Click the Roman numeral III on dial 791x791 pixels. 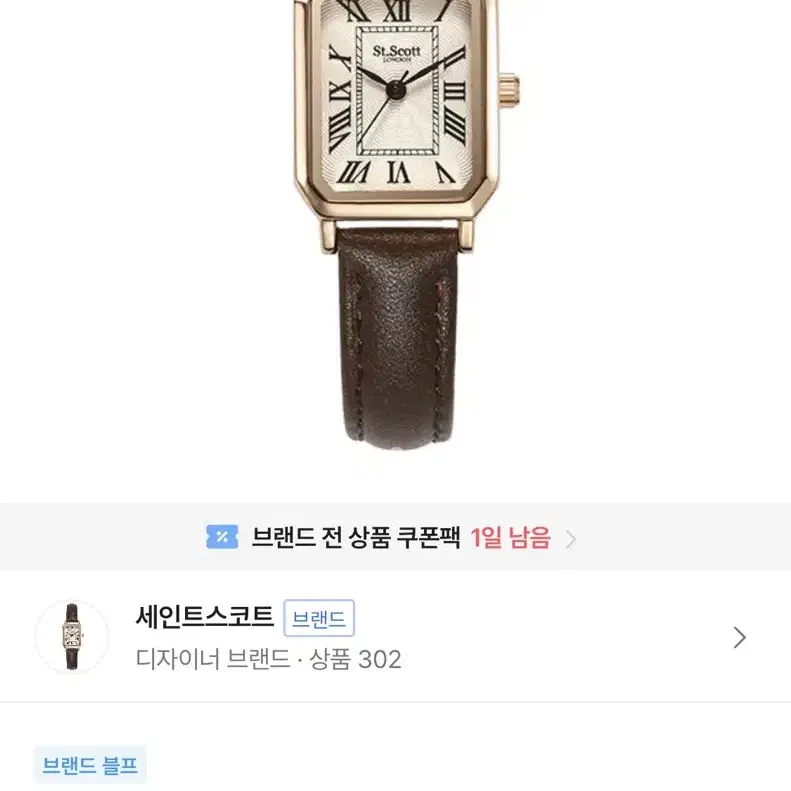click(x=455, y=91)
